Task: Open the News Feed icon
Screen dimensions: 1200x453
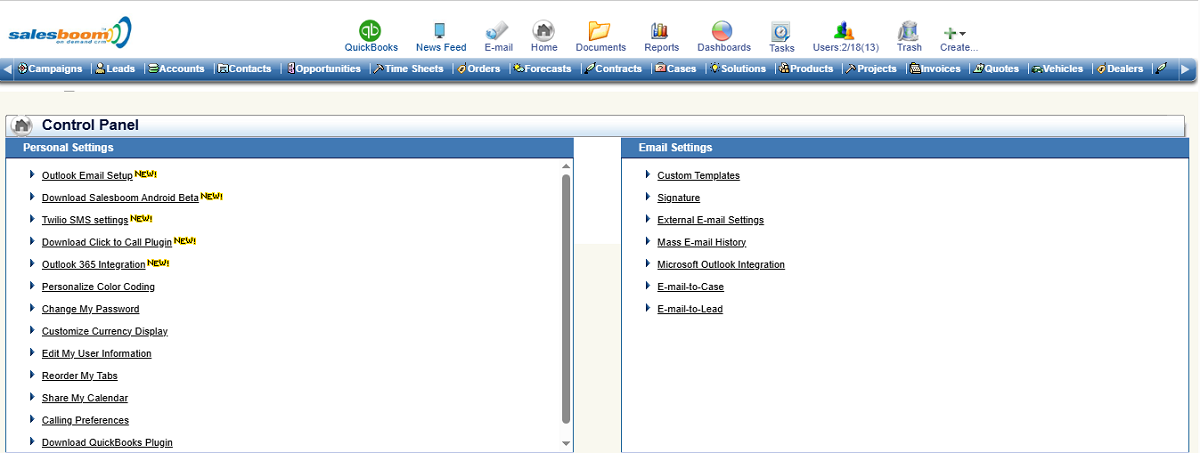Action: click(440, 30)
